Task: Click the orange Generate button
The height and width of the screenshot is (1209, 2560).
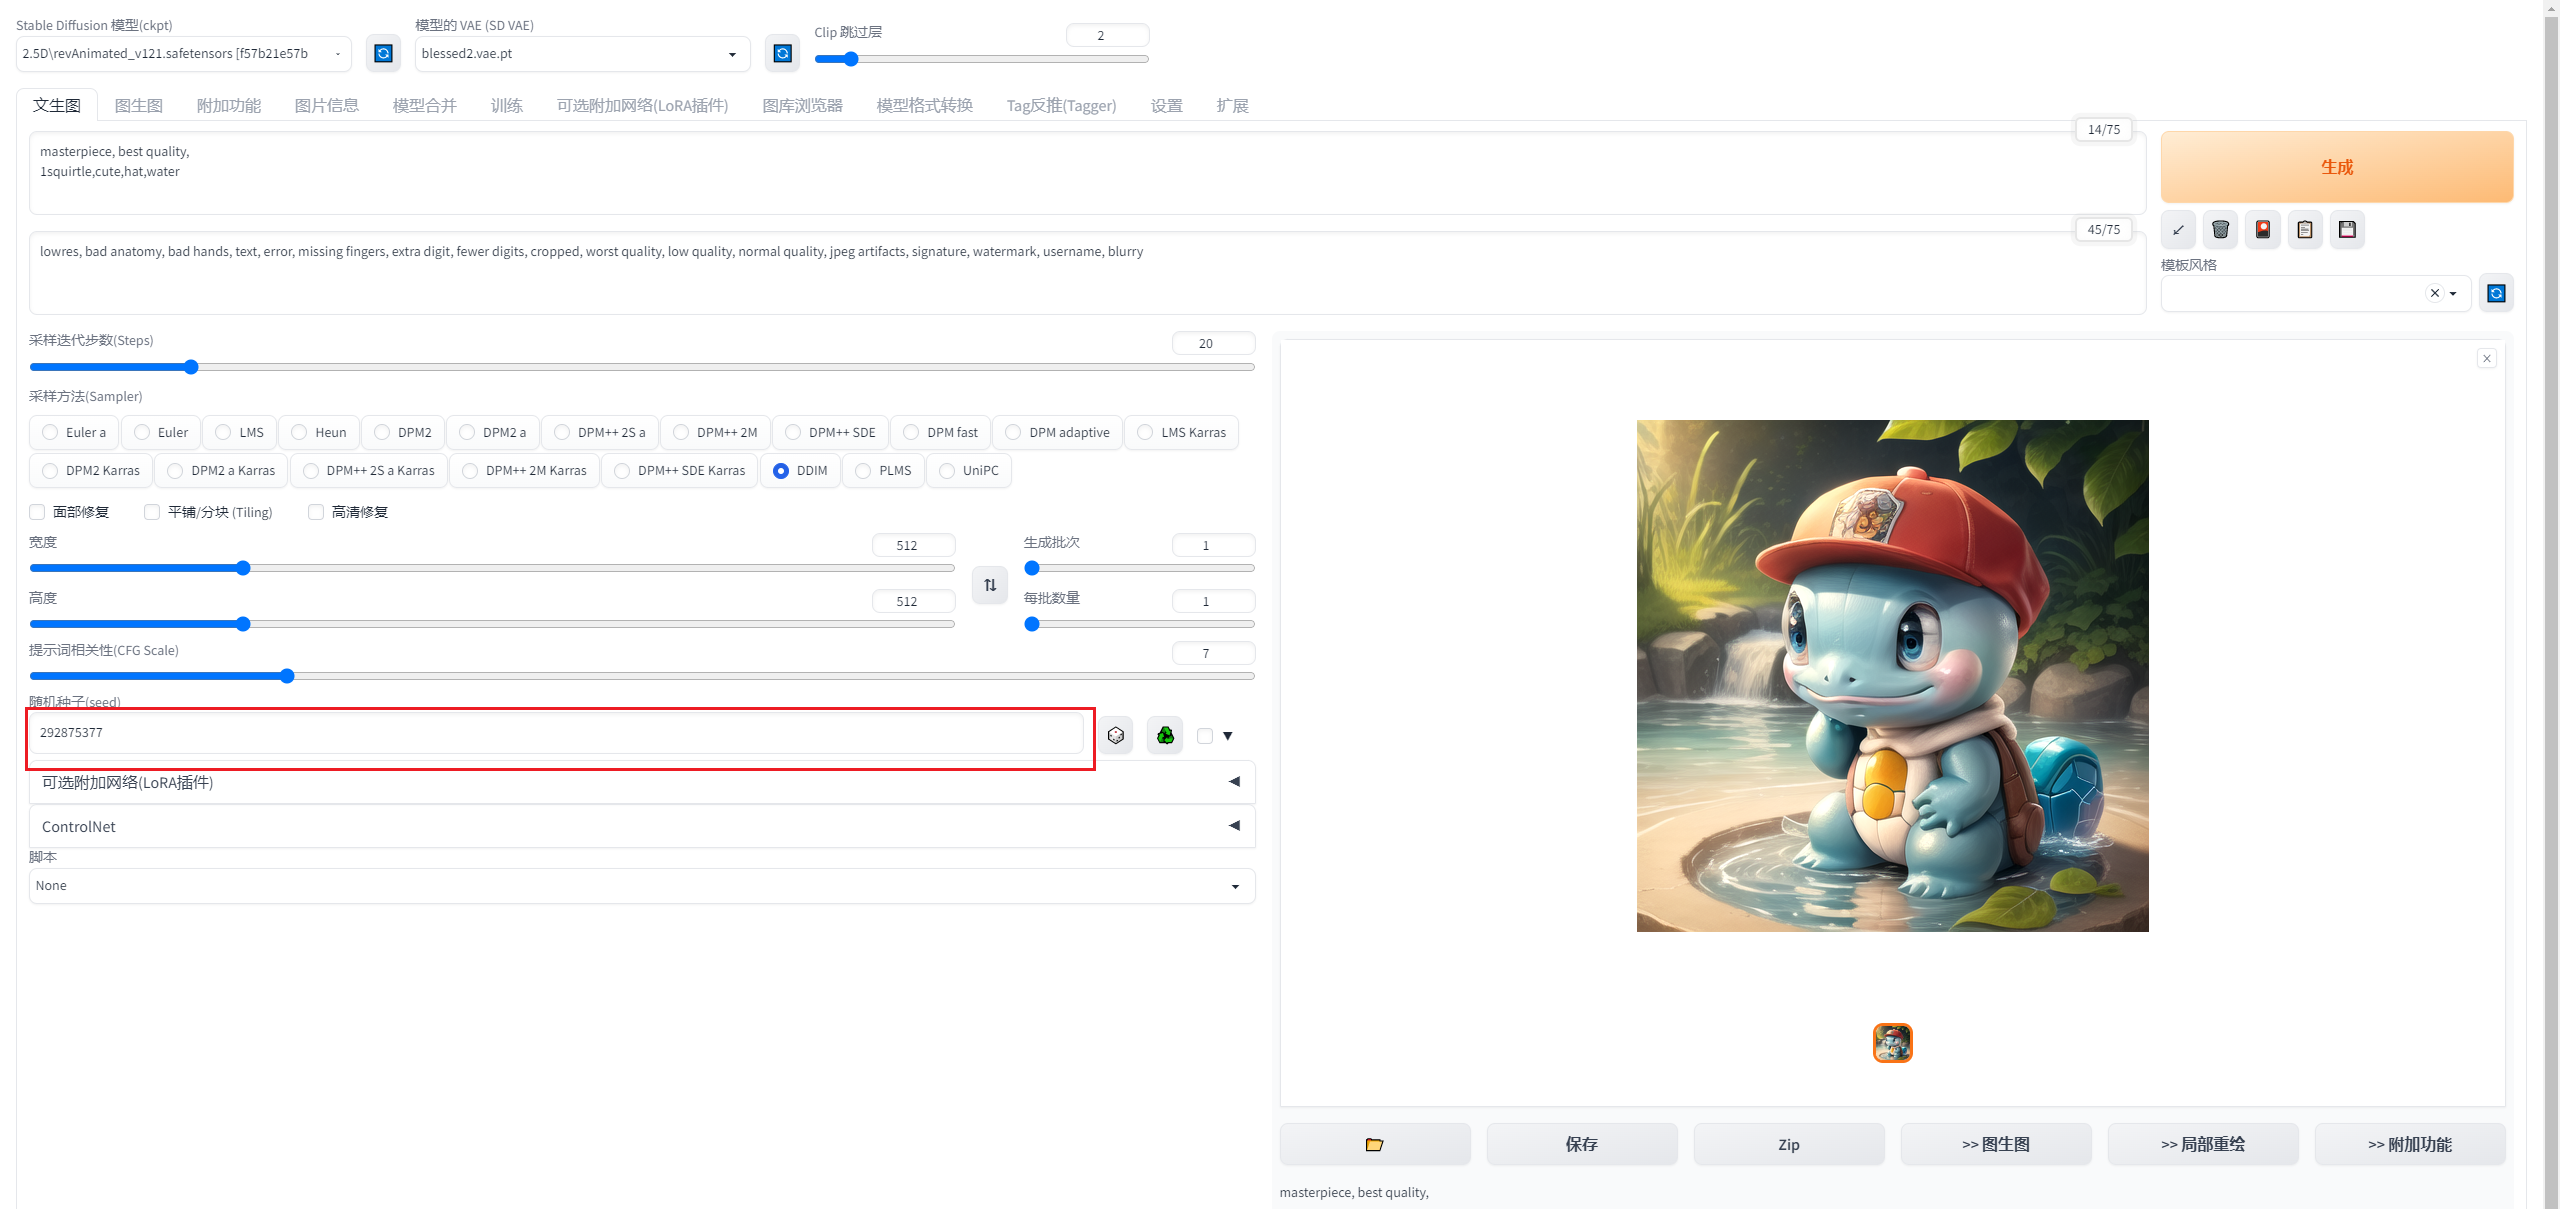Action: [x=2337, y=167]
